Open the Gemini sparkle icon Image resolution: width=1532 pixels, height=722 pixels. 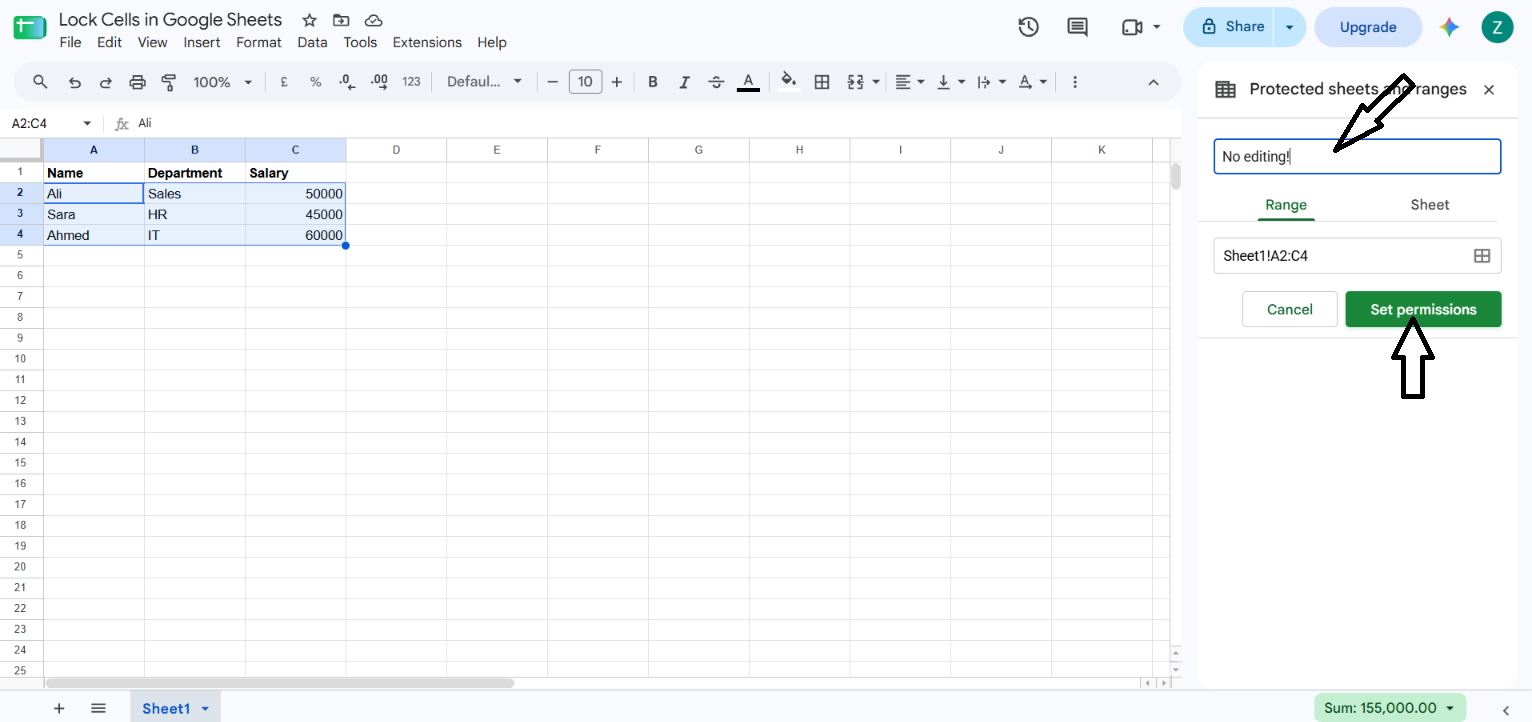[x=1450, y=27]
